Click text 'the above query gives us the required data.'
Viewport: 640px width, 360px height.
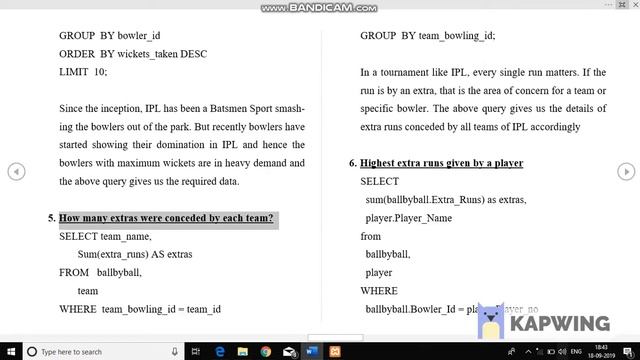[x=149, y=181]
